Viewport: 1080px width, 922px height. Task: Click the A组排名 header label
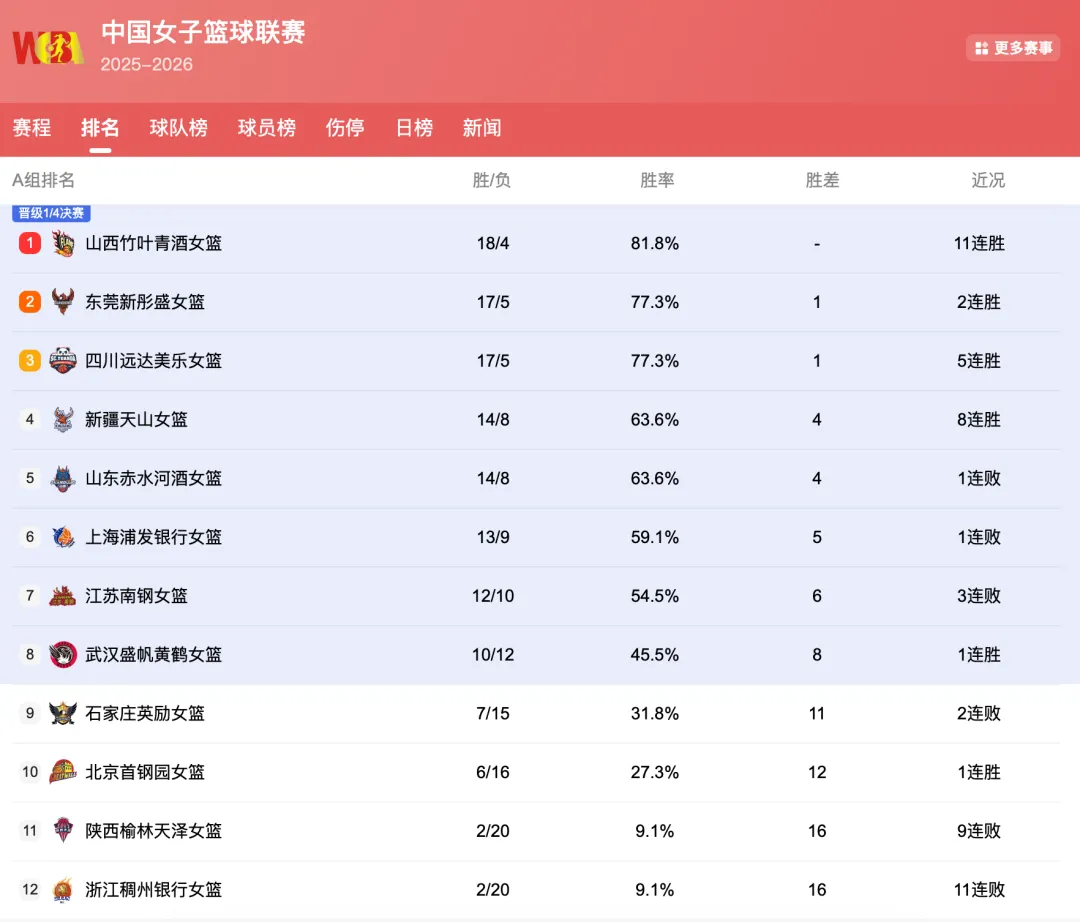click(x=43, y=180)
